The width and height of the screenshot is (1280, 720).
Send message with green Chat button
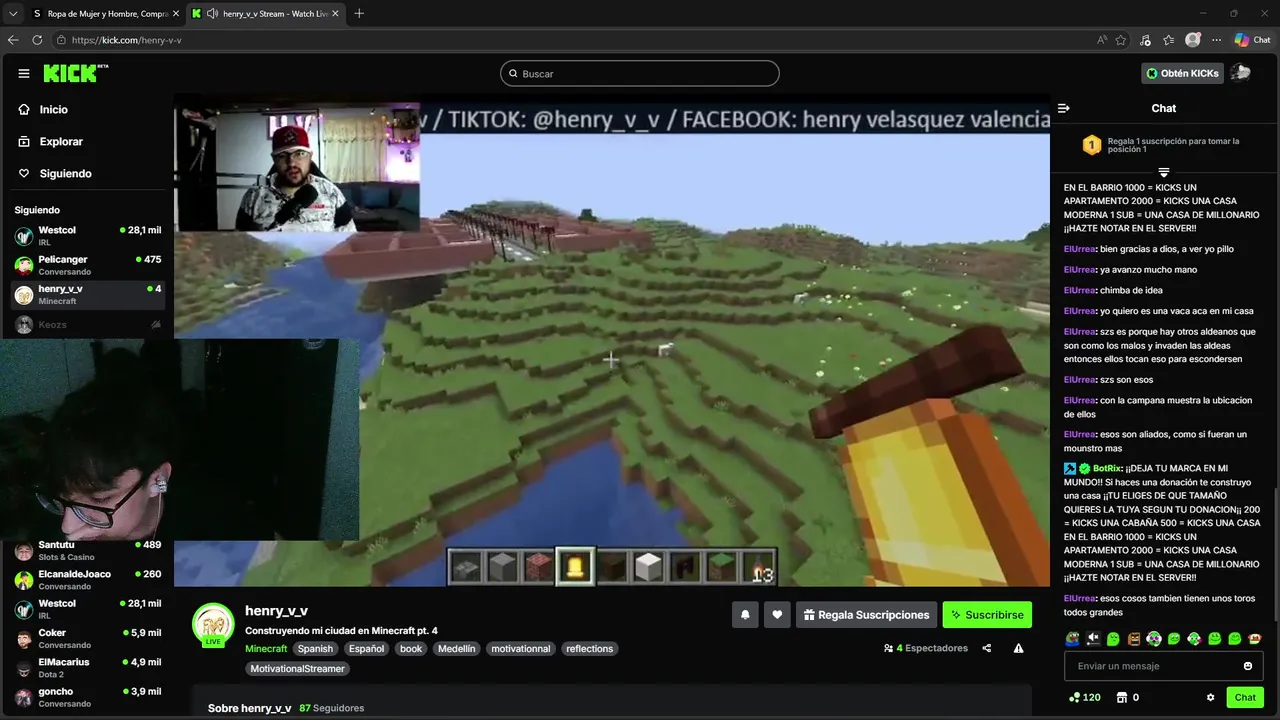click(x=1245, y=697)
